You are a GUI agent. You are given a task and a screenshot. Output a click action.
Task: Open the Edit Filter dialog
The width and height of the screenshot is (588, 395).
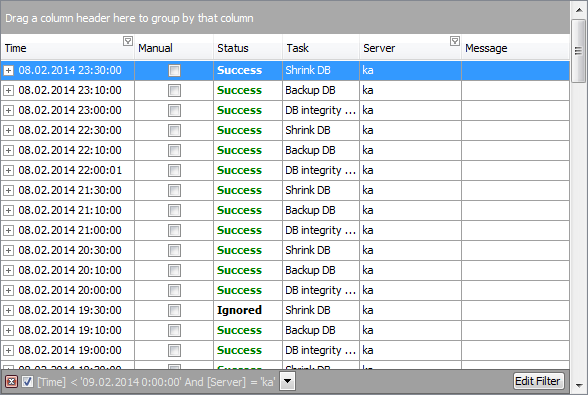(x=538, y=381)
